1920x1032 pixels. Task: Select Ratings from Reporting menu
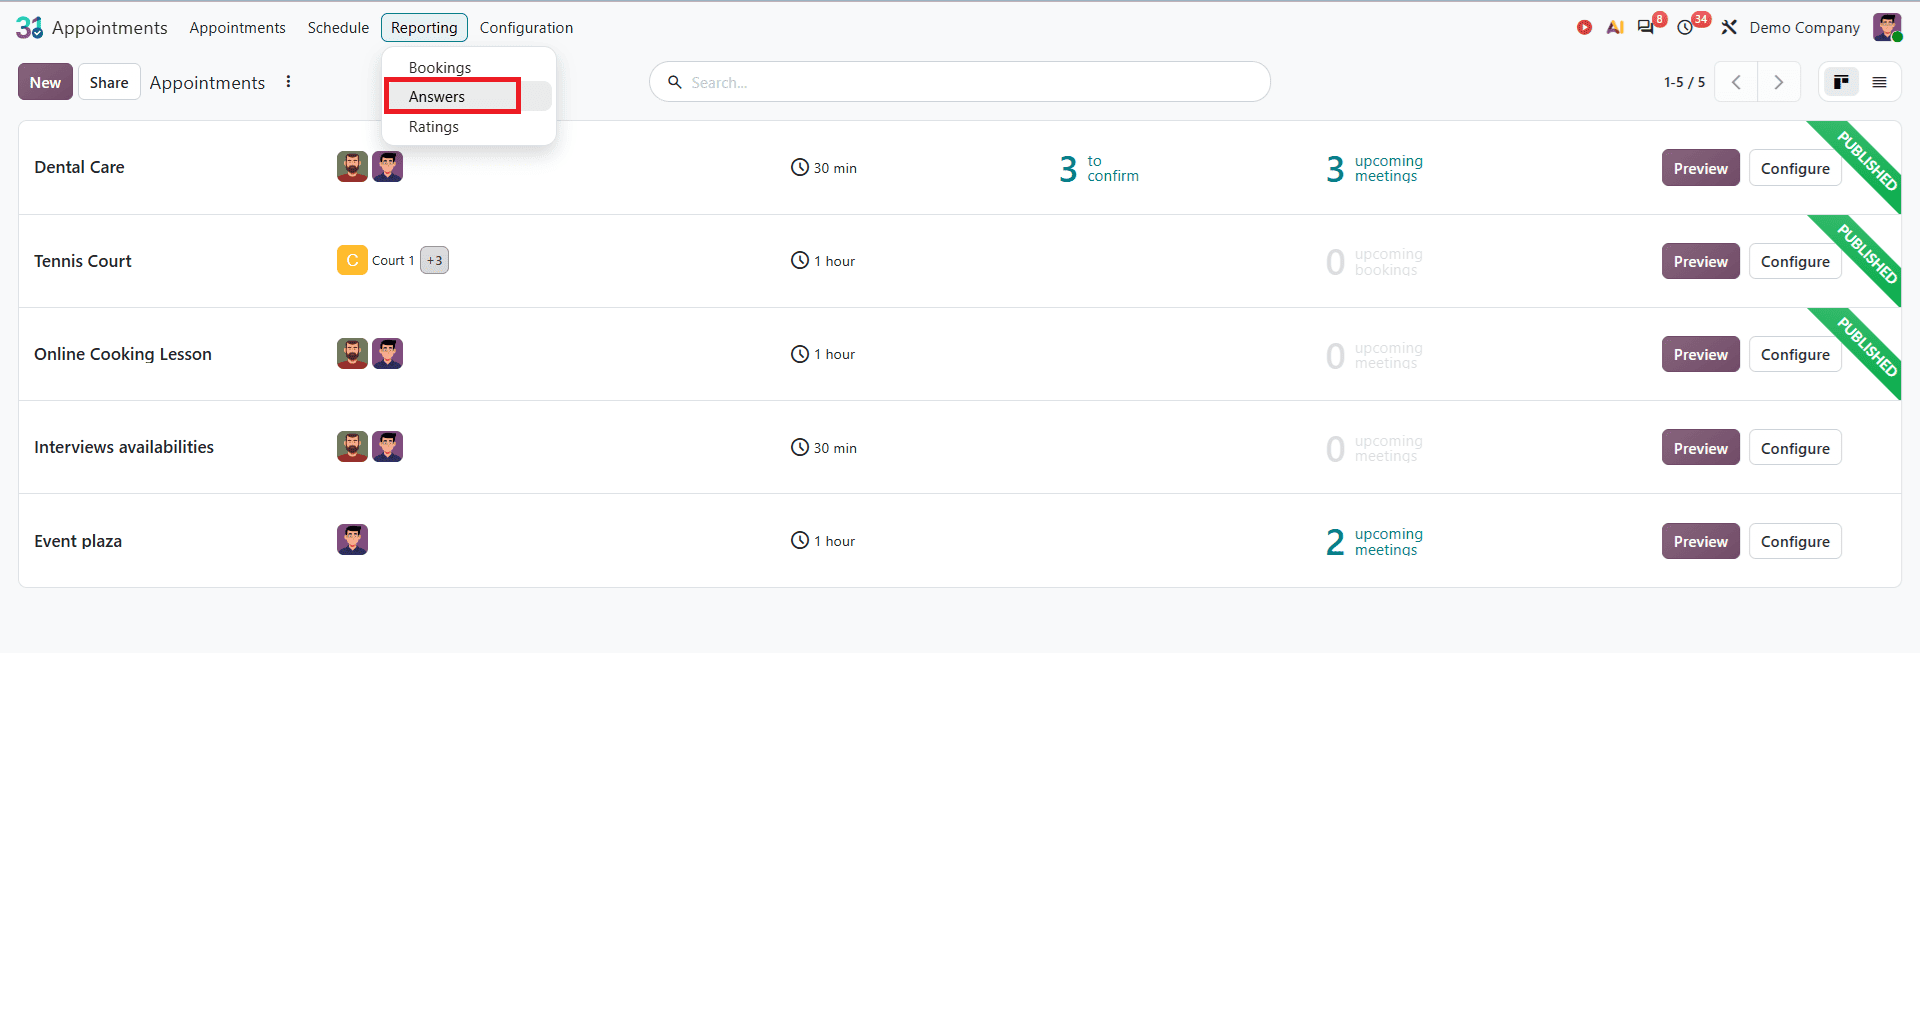(434, 127)
